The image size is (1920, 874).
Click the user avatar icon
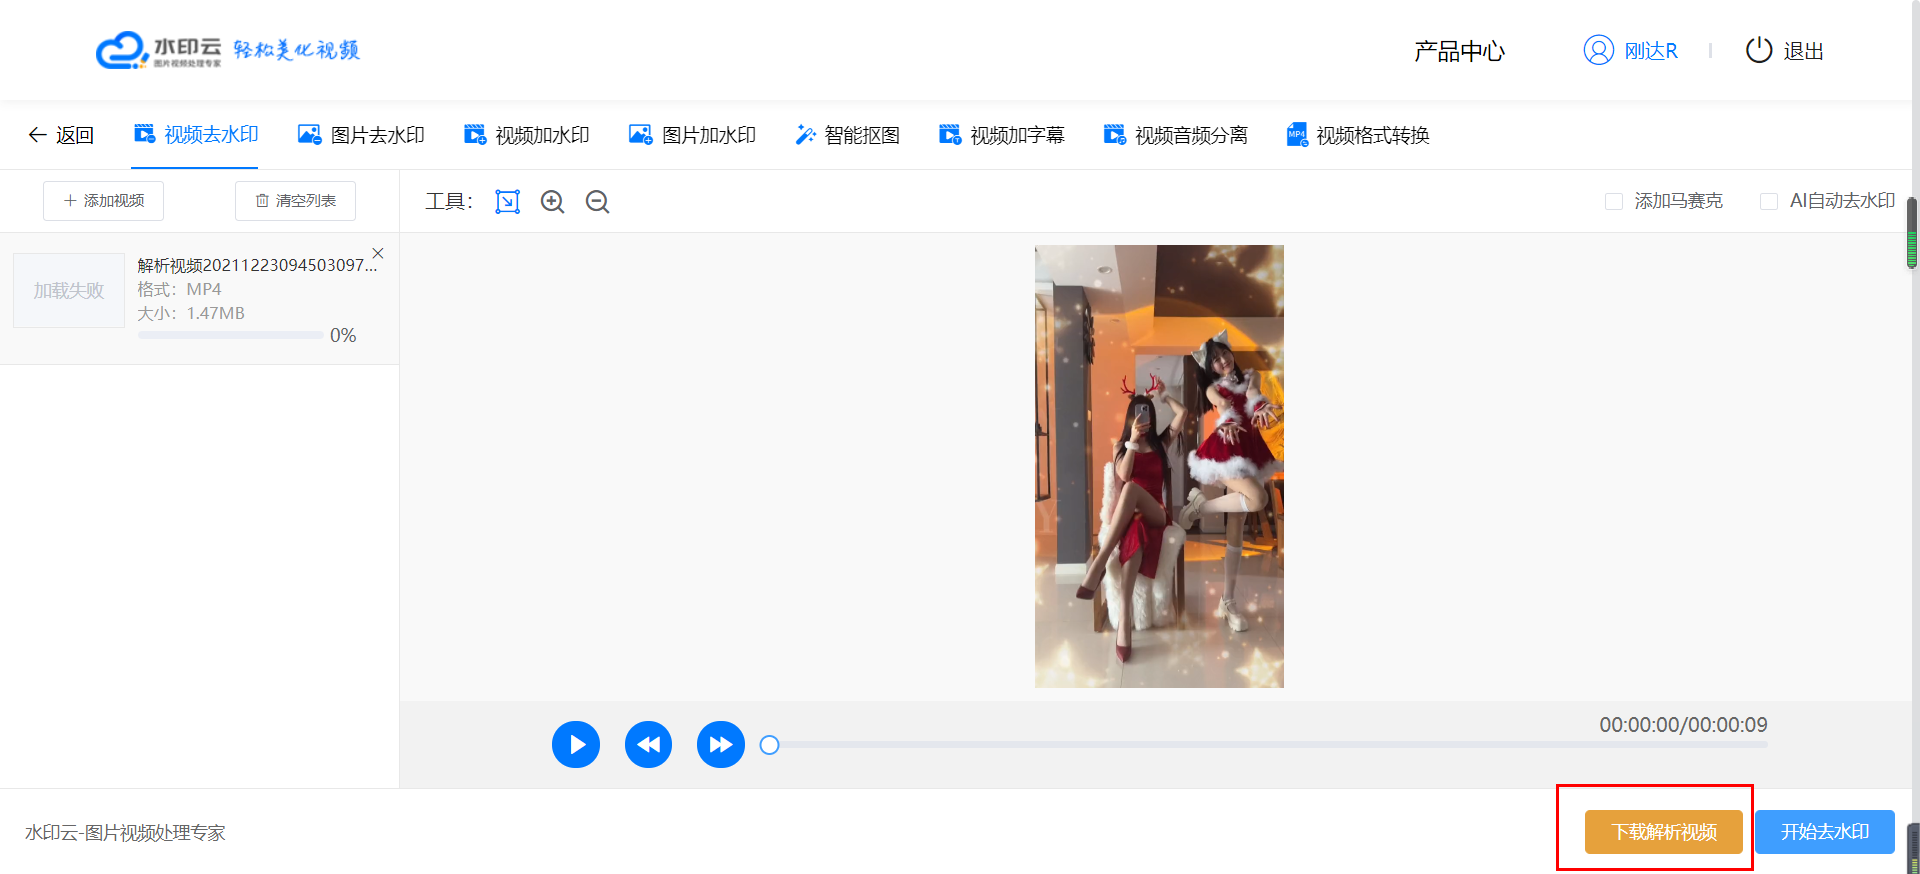click(x=1598, y=50)
